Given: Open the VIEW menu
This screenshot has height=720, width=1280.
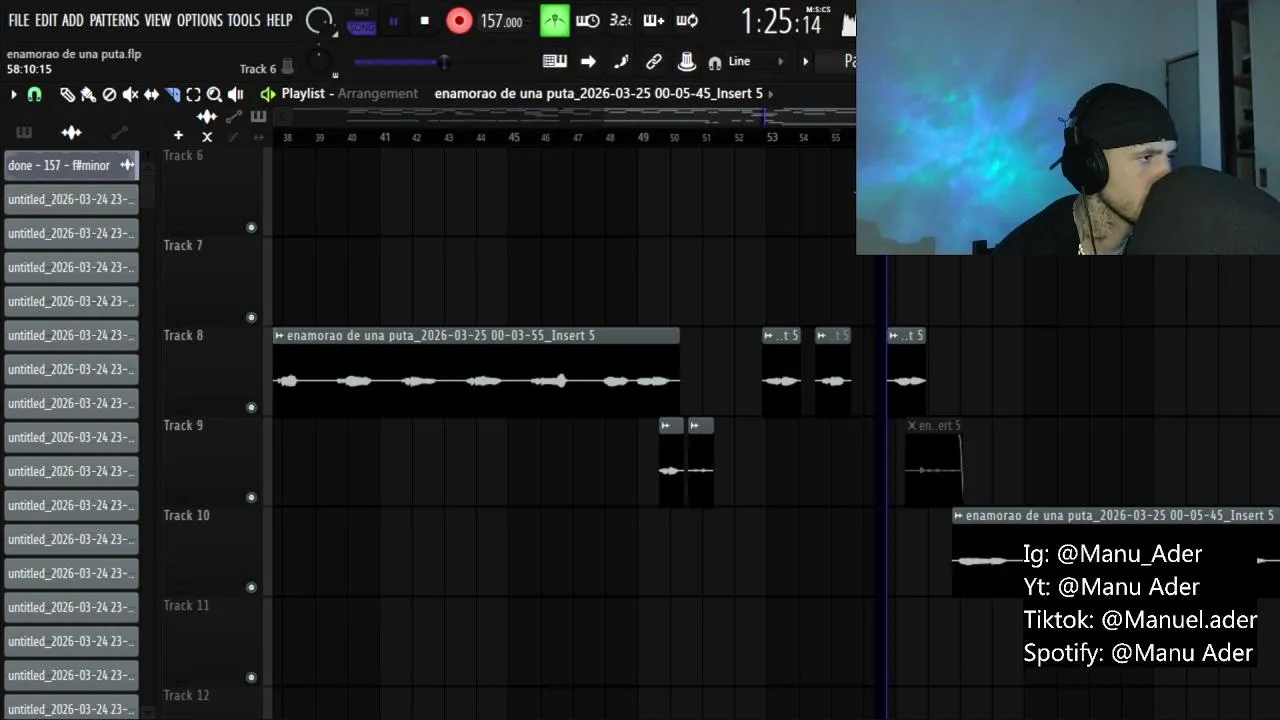Looking at the screenshot, I should click(x=158, y=20).
